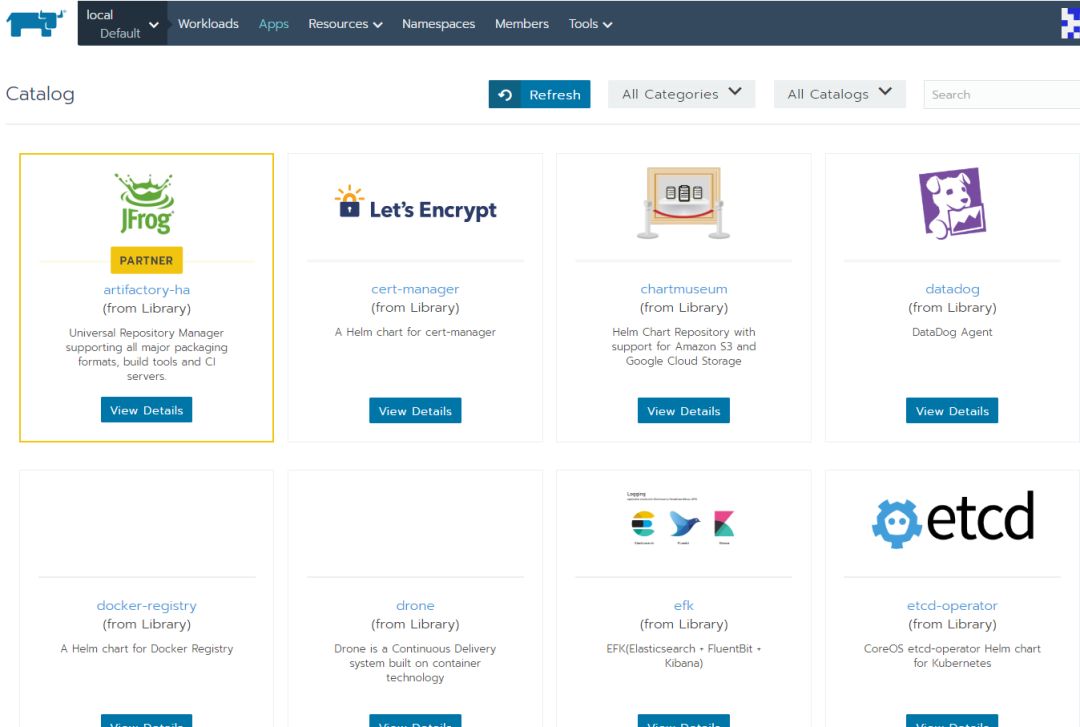Open the artifactory-ha link
Image resolution: width=1080 pixels, height=727 pixels.
click(x=147, y=289)
